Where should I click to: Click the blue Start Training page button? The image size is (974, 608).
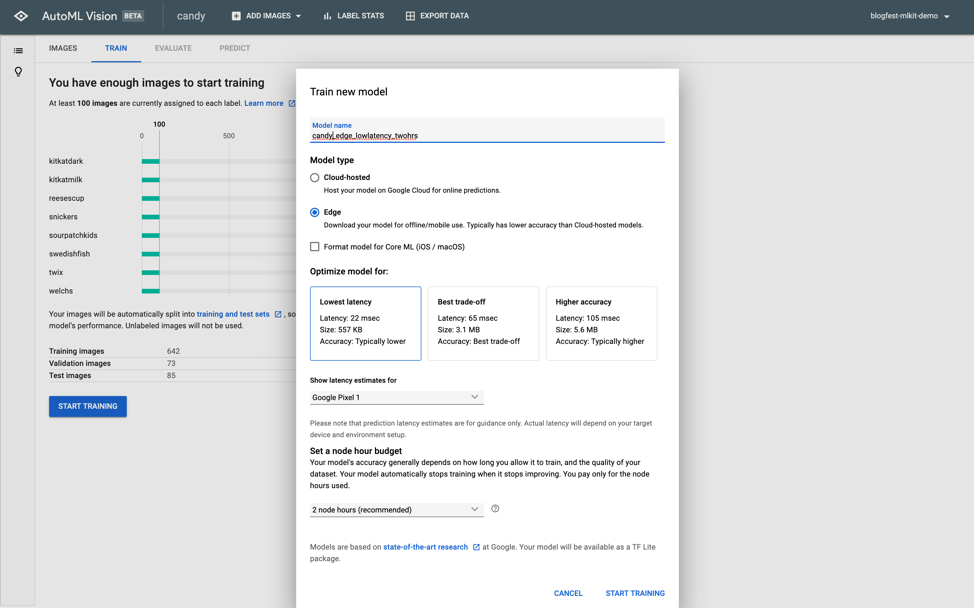[88, 406]
